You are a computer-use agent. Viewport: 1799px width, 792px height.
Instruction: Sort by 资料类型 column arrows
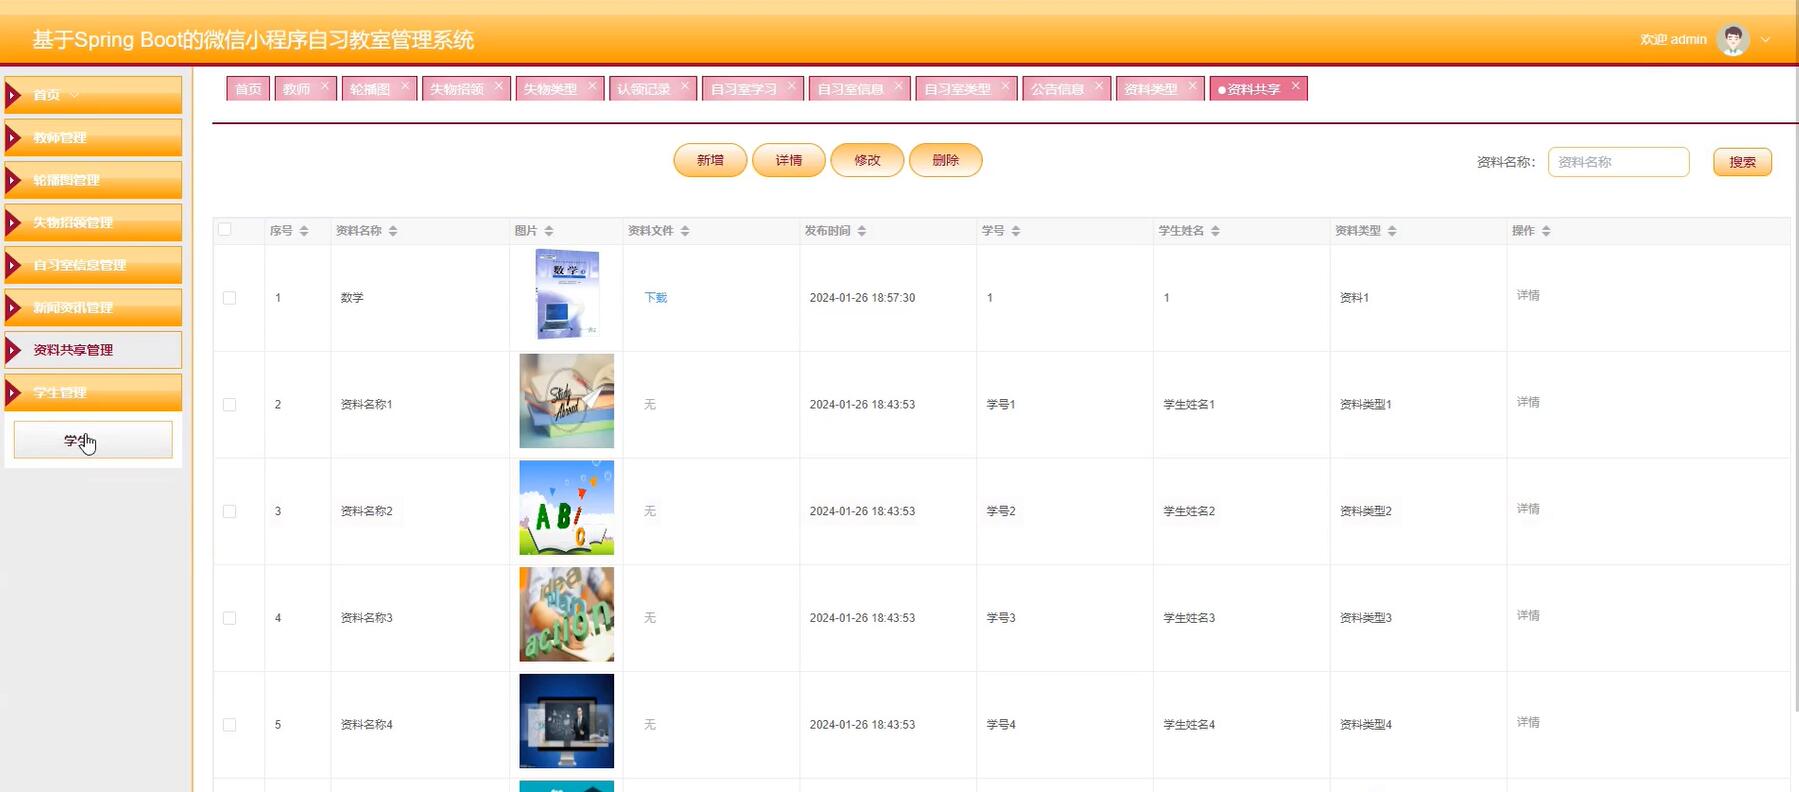point(1392,231)
